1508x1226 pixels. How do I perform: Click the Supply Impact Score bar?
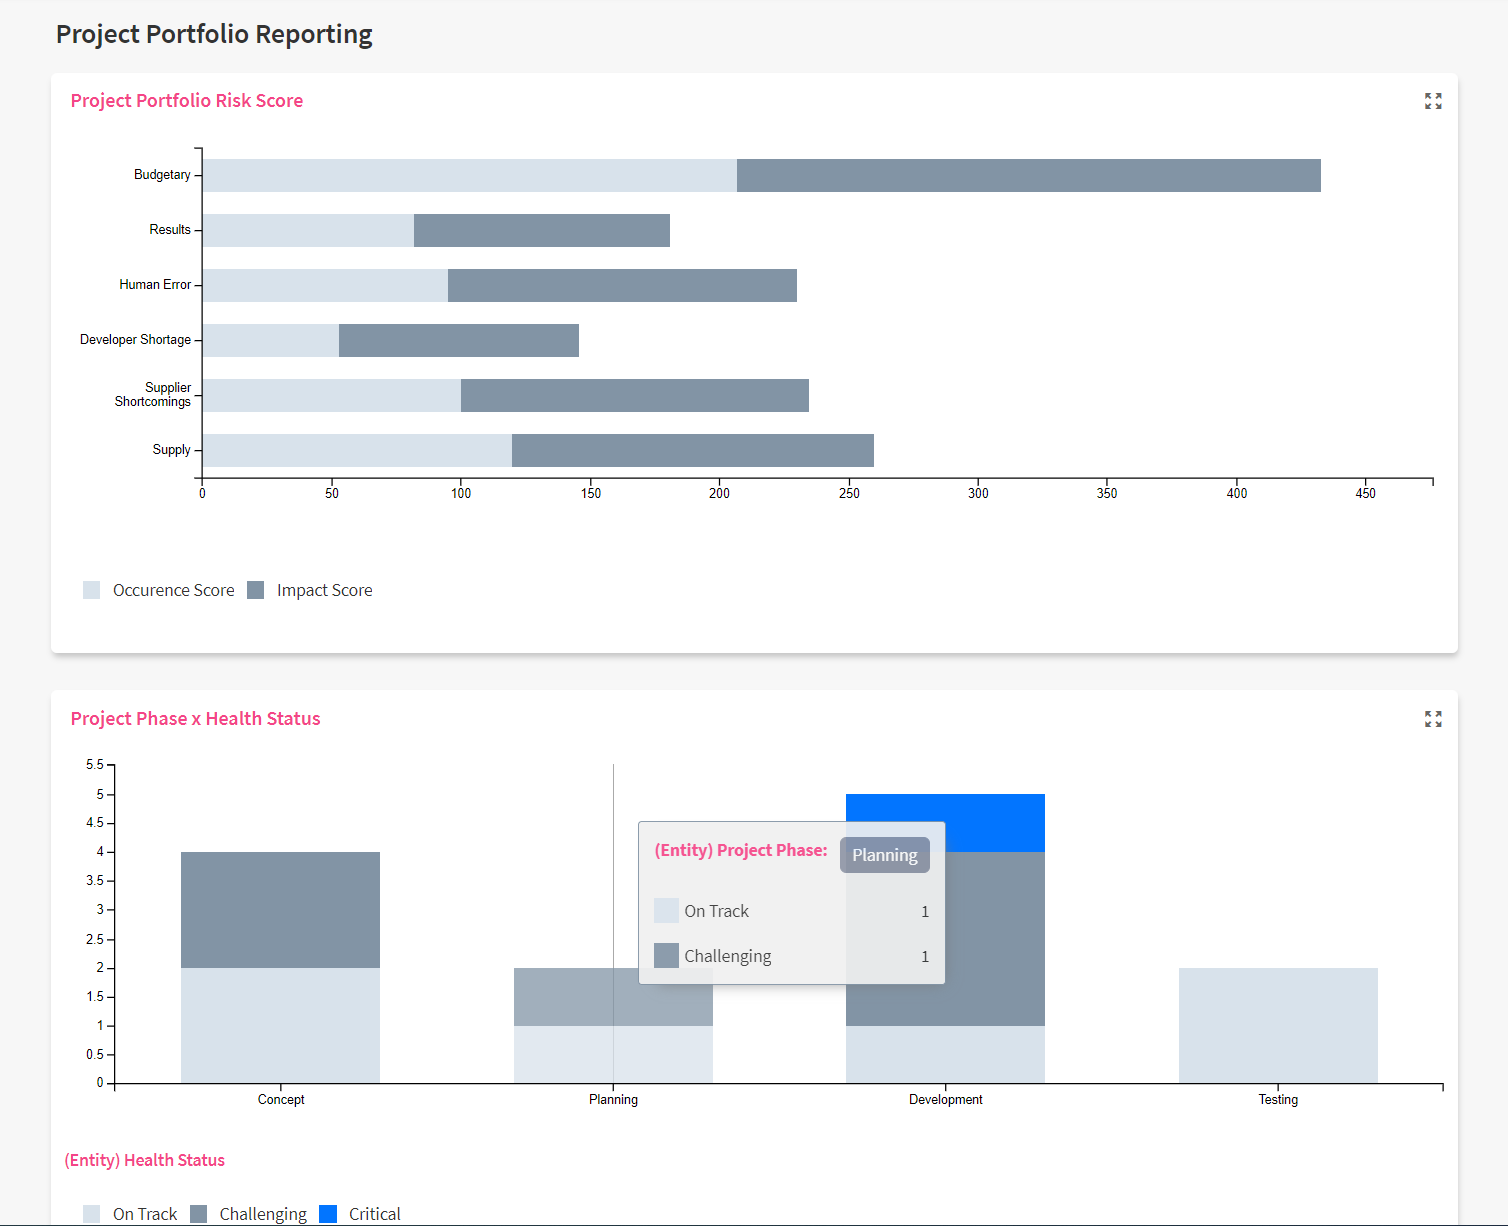click(692, 450)
